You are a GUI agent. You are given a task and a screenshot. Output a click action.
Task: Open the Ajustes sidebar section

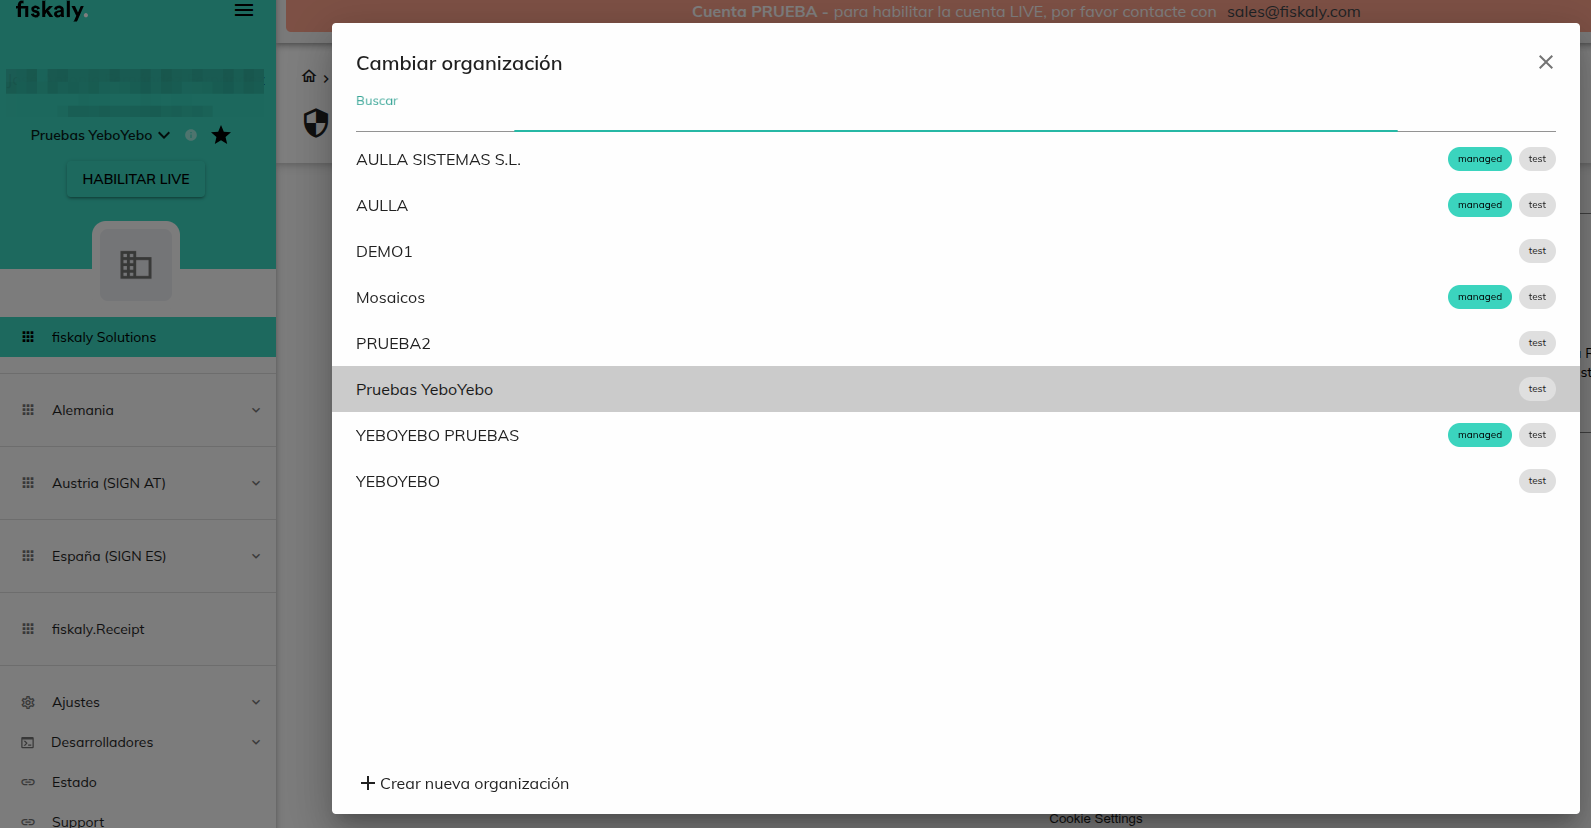tap(138, 702)
